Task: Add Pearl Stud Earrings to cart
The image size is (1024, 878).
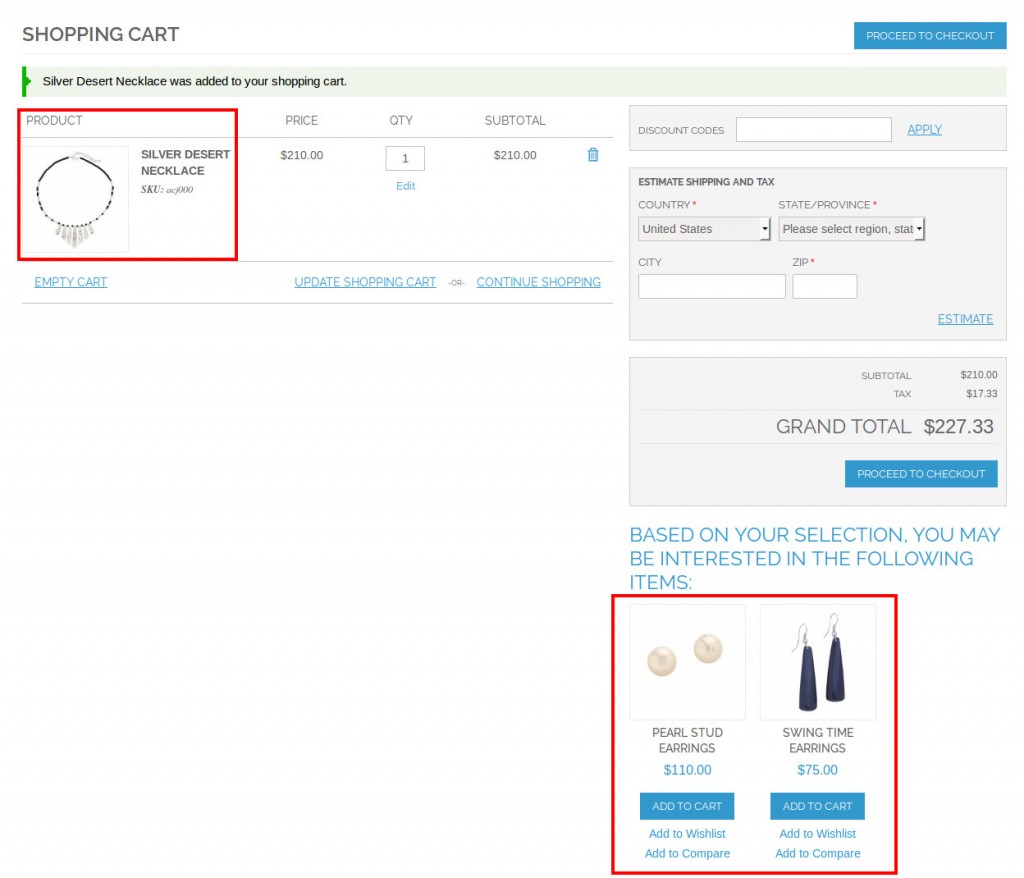Action: click(x=687, y=806)
